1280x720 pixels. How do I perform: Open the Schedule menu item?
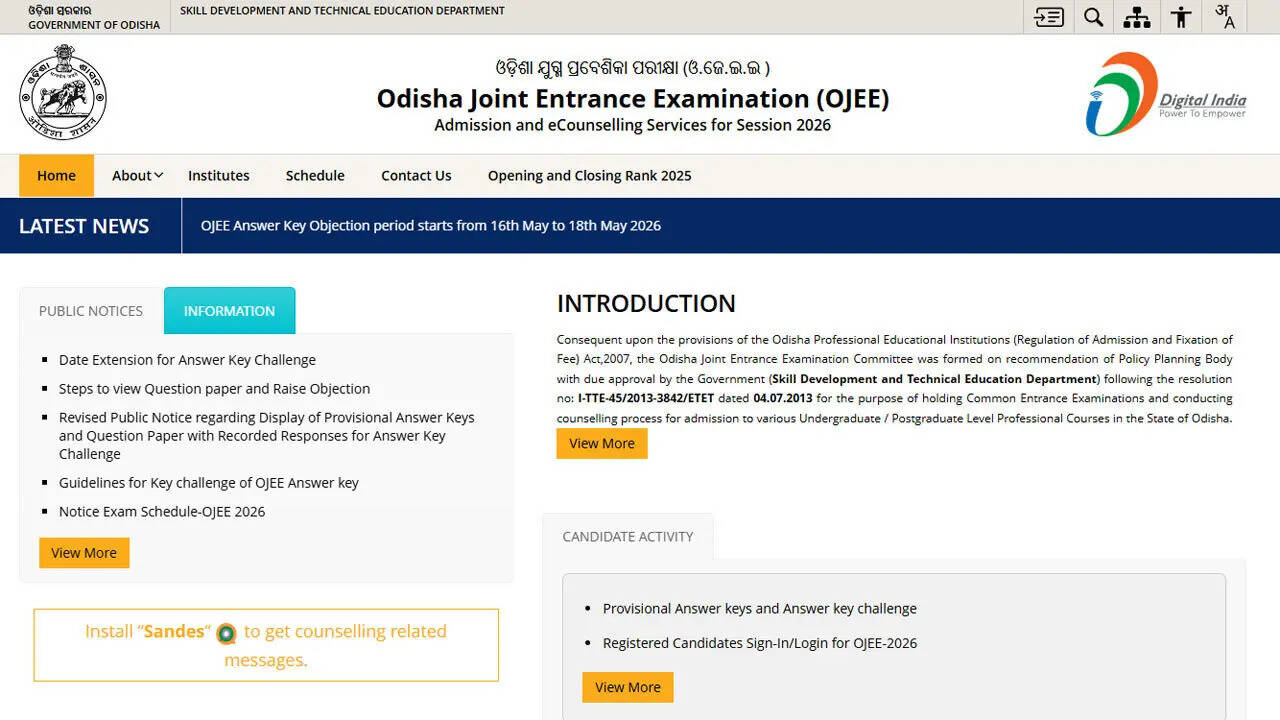click(x=315, y=175)
